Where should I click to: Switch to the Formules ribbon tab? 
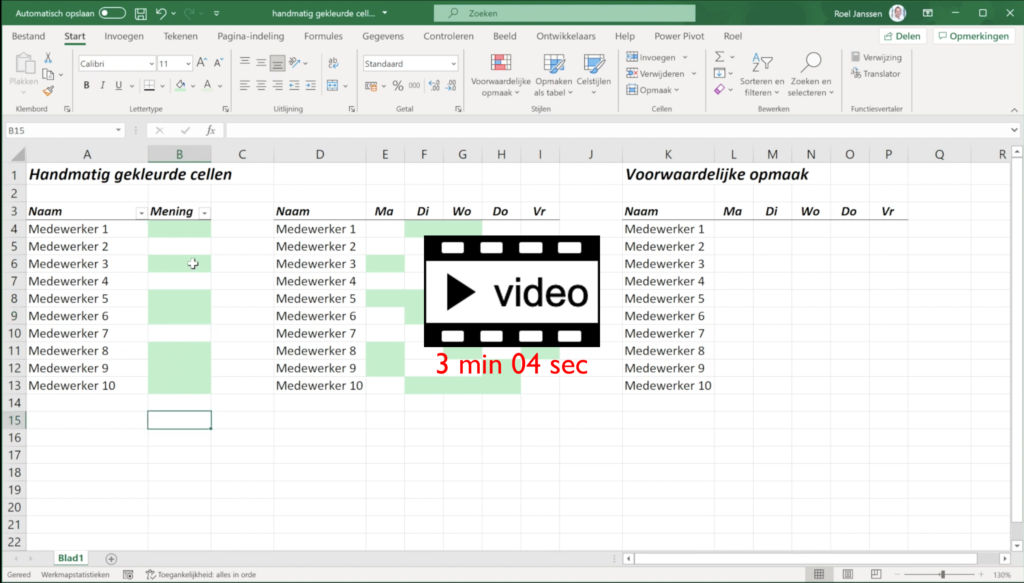pos(325,35)
